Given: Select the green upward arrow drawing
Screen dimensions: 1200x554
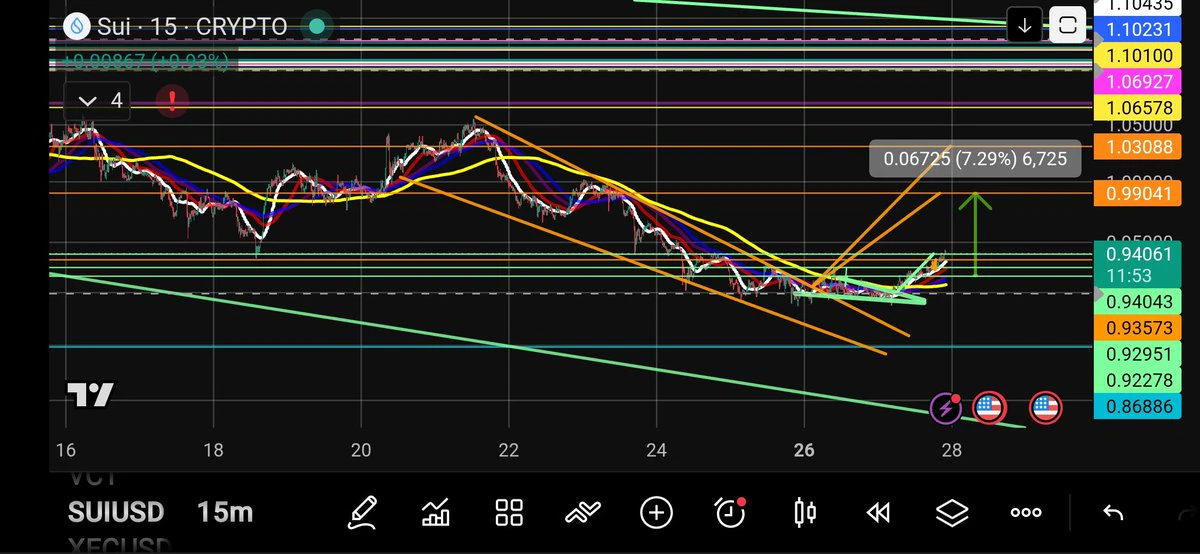Looking at the screenshot, I should [975, 233].
